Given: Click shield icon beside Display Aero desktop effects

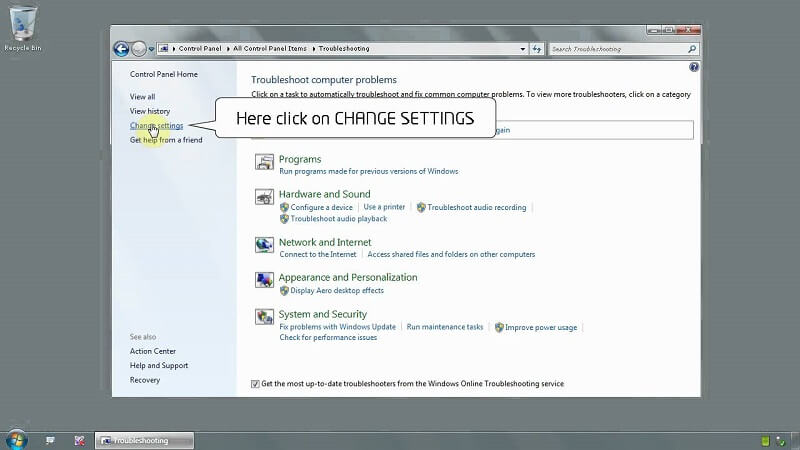Looking at the screenshot, I should point(284,290).
